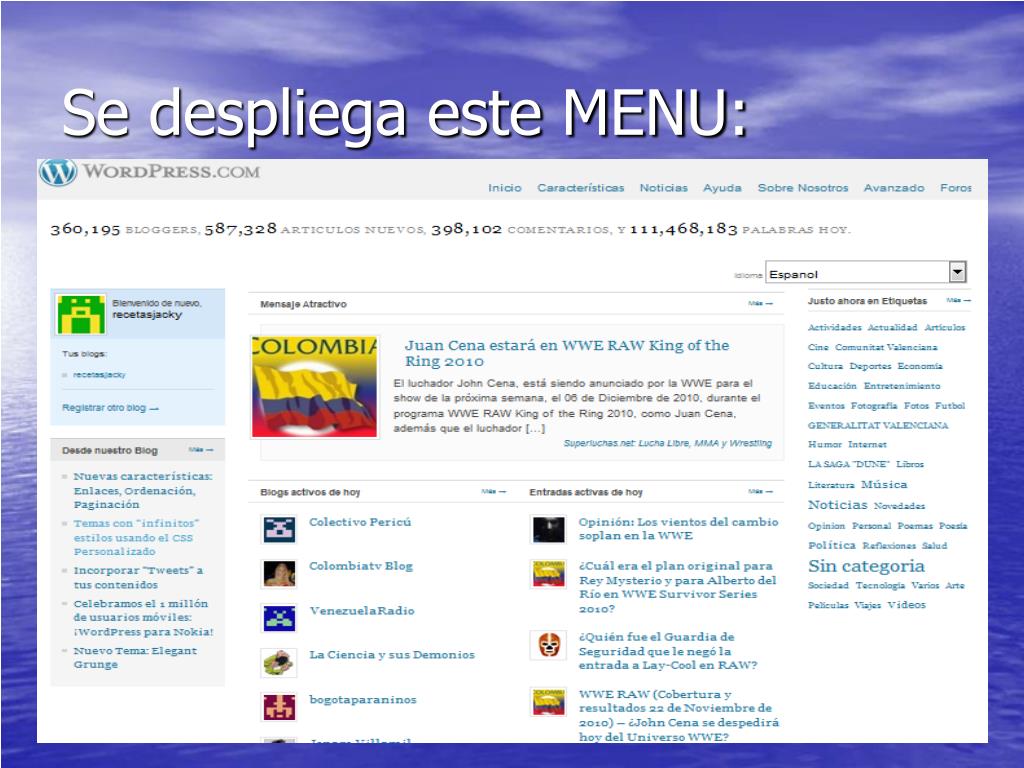Click Más link in Justo ahora en Etiquetas
This screenshot has height=768, width=1024.
coord(958,300)
